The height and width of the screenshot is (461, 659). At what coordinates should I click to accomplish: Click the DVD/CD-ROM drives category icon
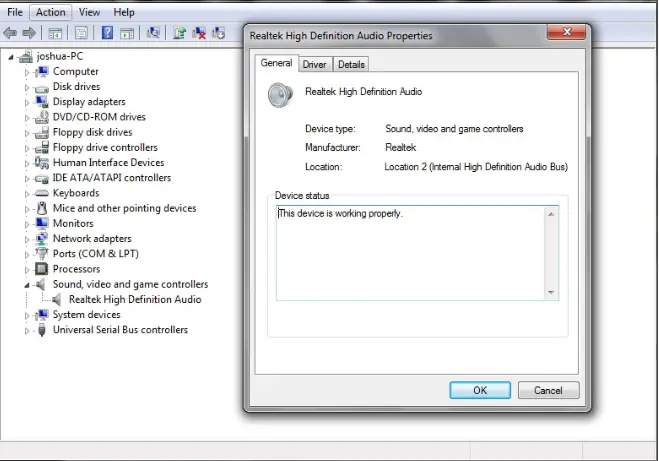(x=41, y=117)
